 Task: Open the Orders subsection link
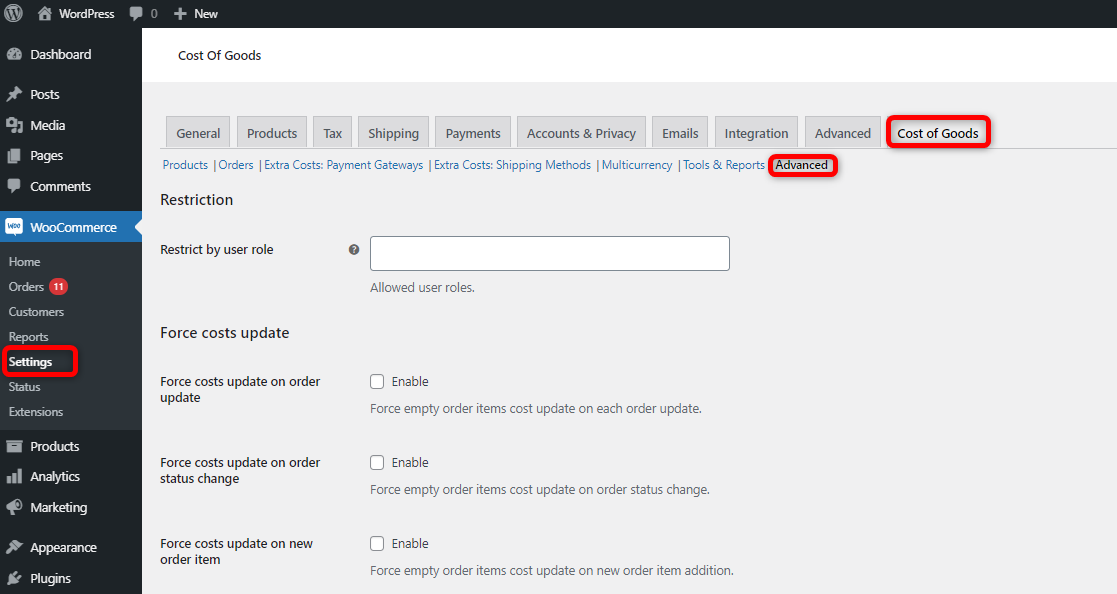point(236,165)
